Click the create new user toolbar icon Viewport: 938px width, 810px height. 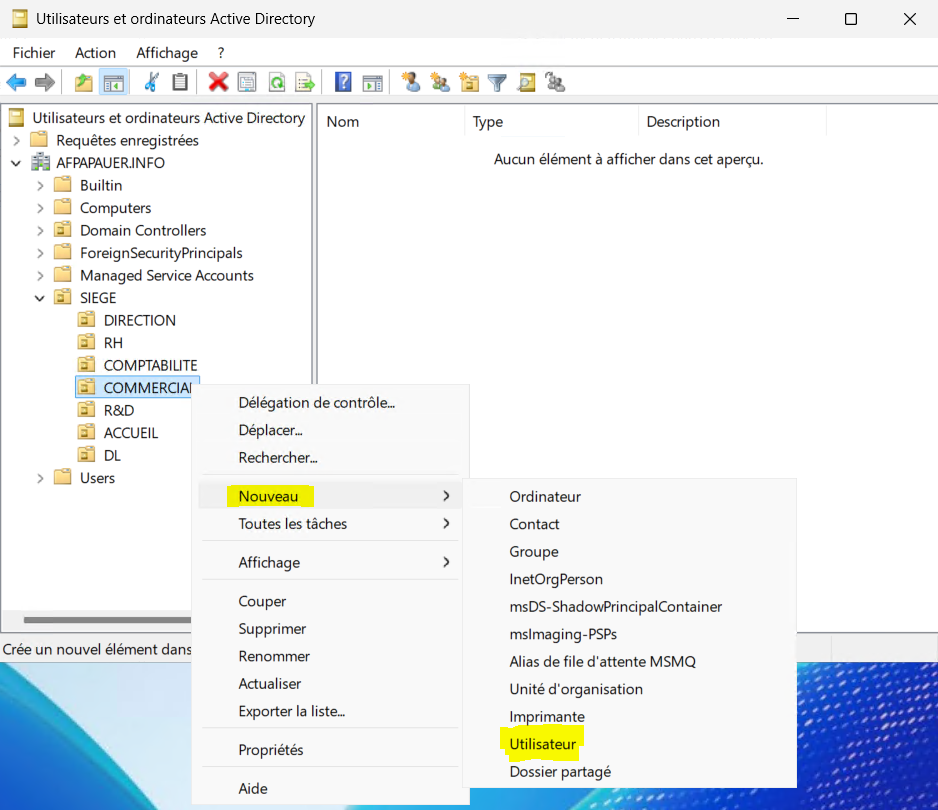pyautogui.click(x=410, y=83)
